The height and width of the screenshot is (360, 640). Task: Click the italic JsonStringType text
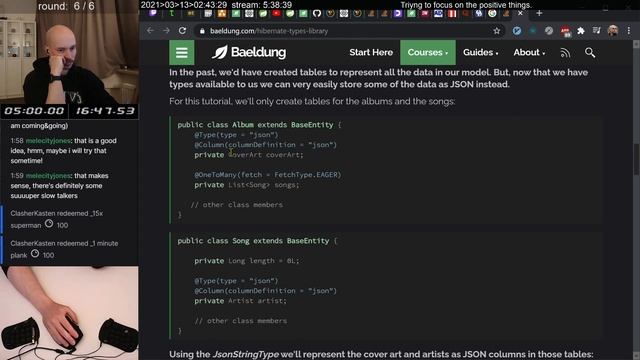point(246,354)
